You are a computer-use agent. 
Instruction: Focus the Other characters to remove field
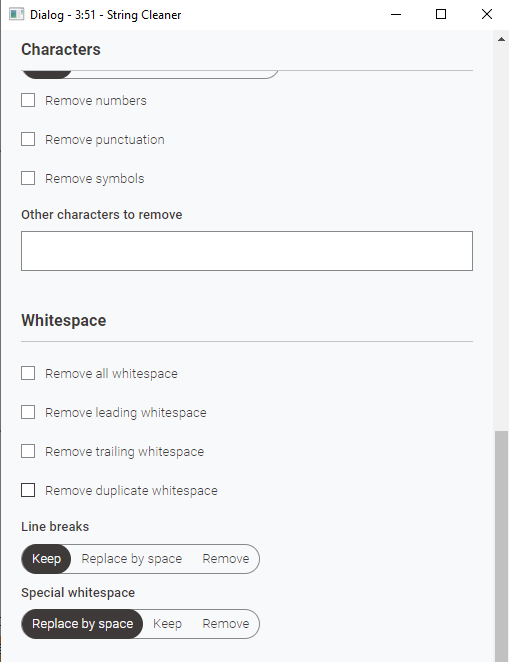(247, 251)
